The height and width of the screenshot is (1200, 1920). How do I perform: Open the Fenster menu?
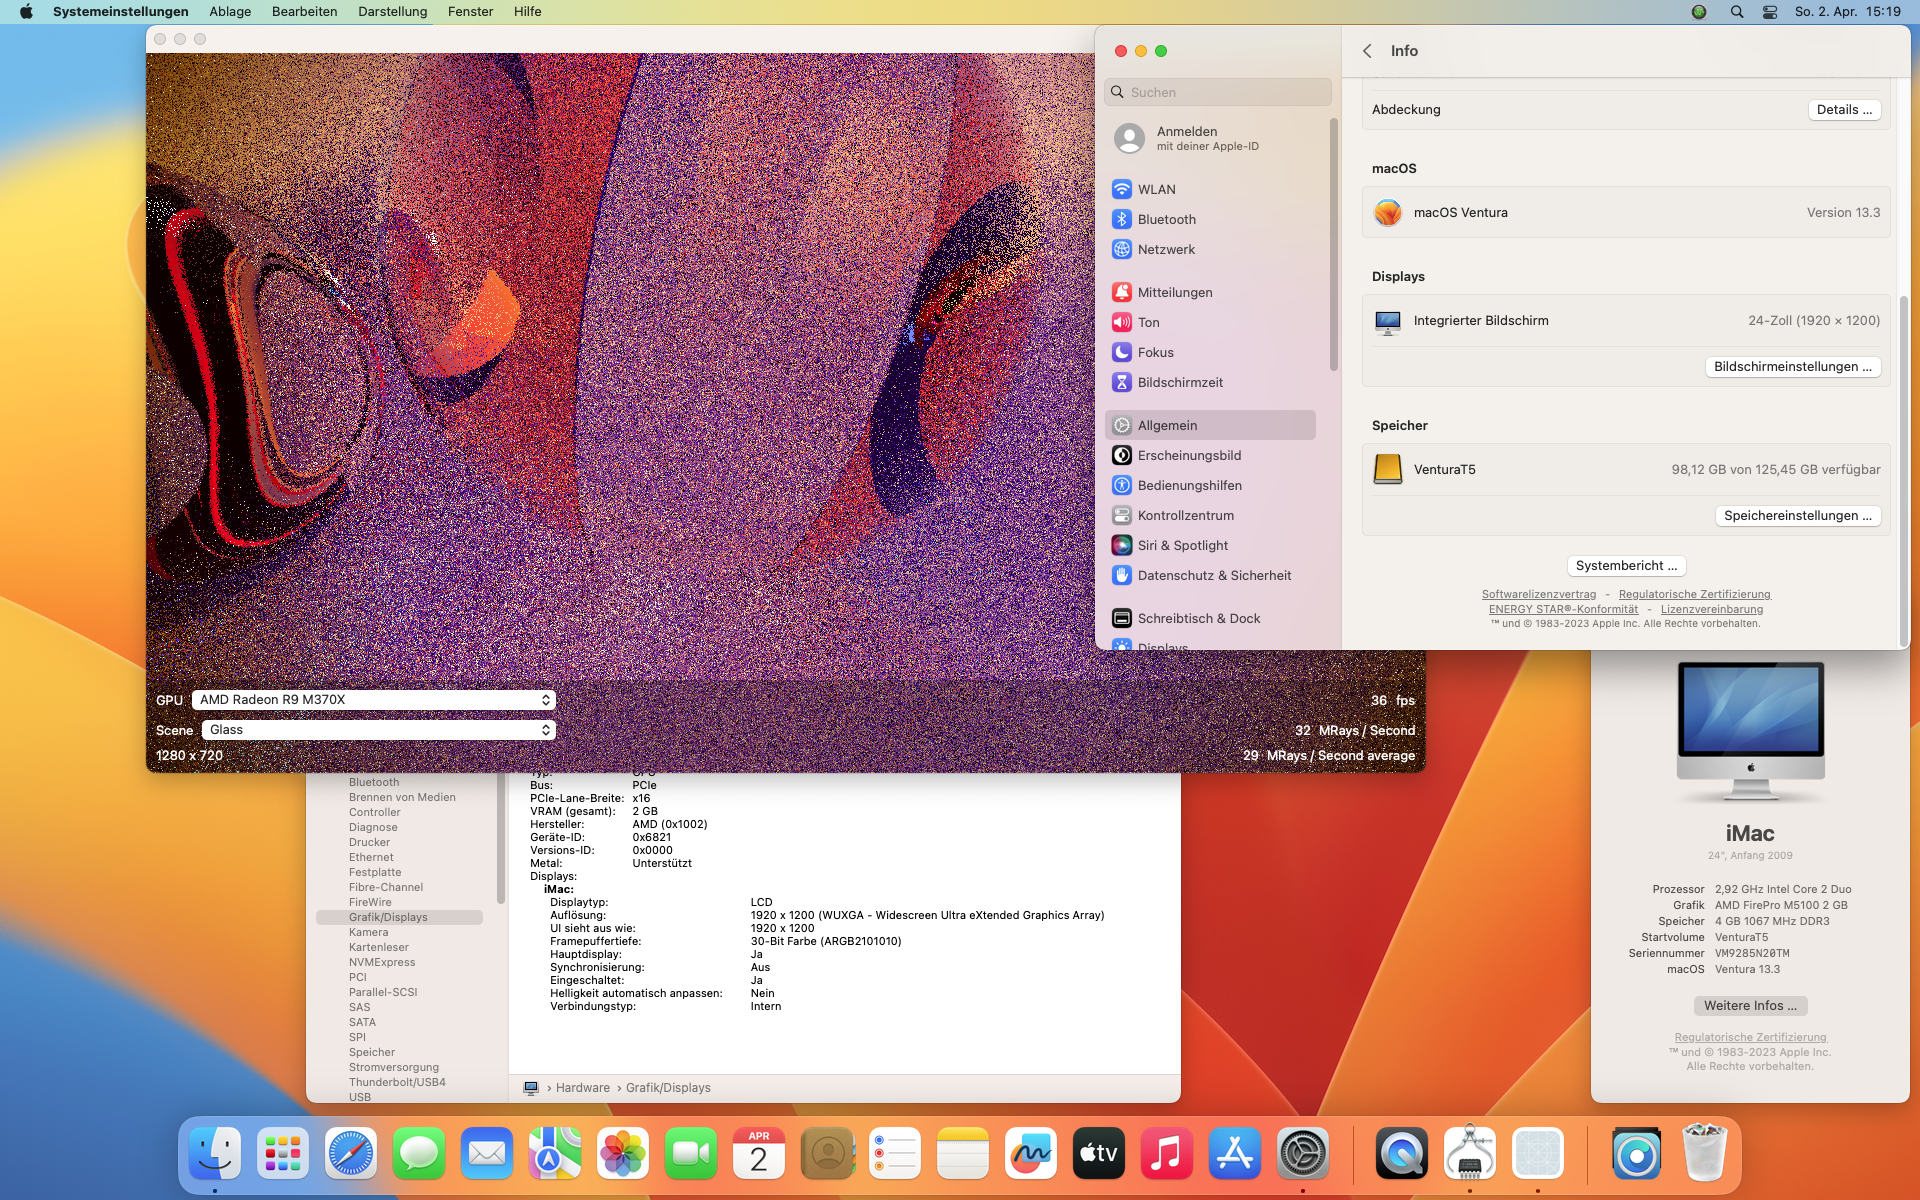(470, 12)
